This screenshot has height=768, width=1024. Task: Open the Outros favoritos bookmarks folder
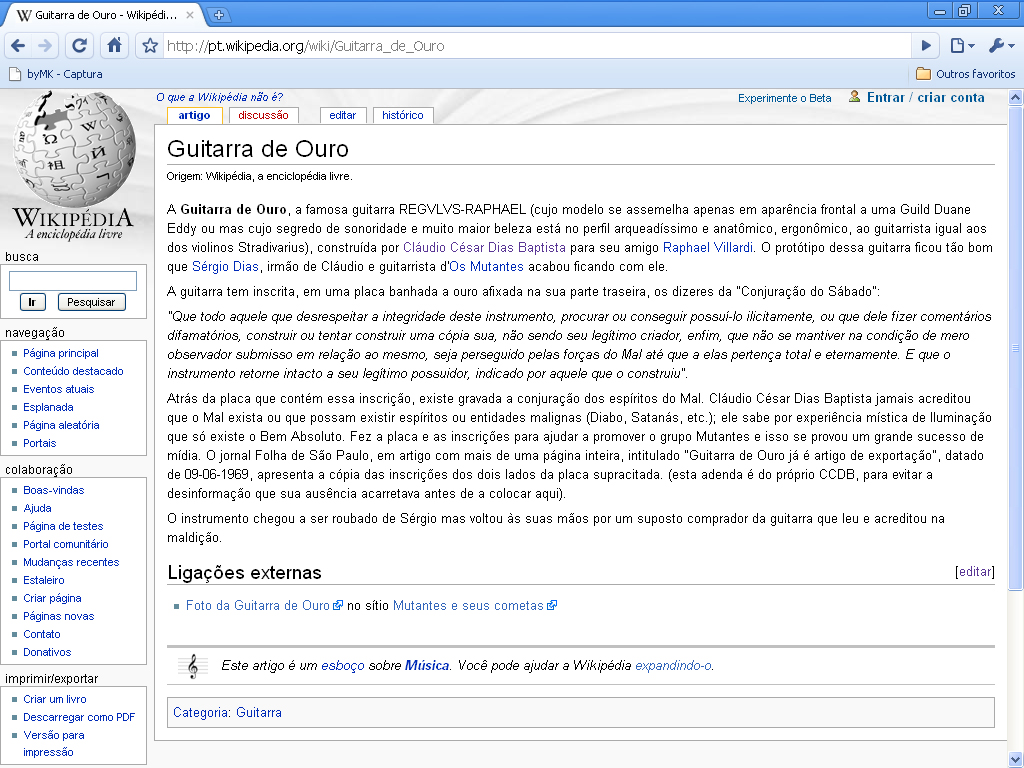(965, 74)
